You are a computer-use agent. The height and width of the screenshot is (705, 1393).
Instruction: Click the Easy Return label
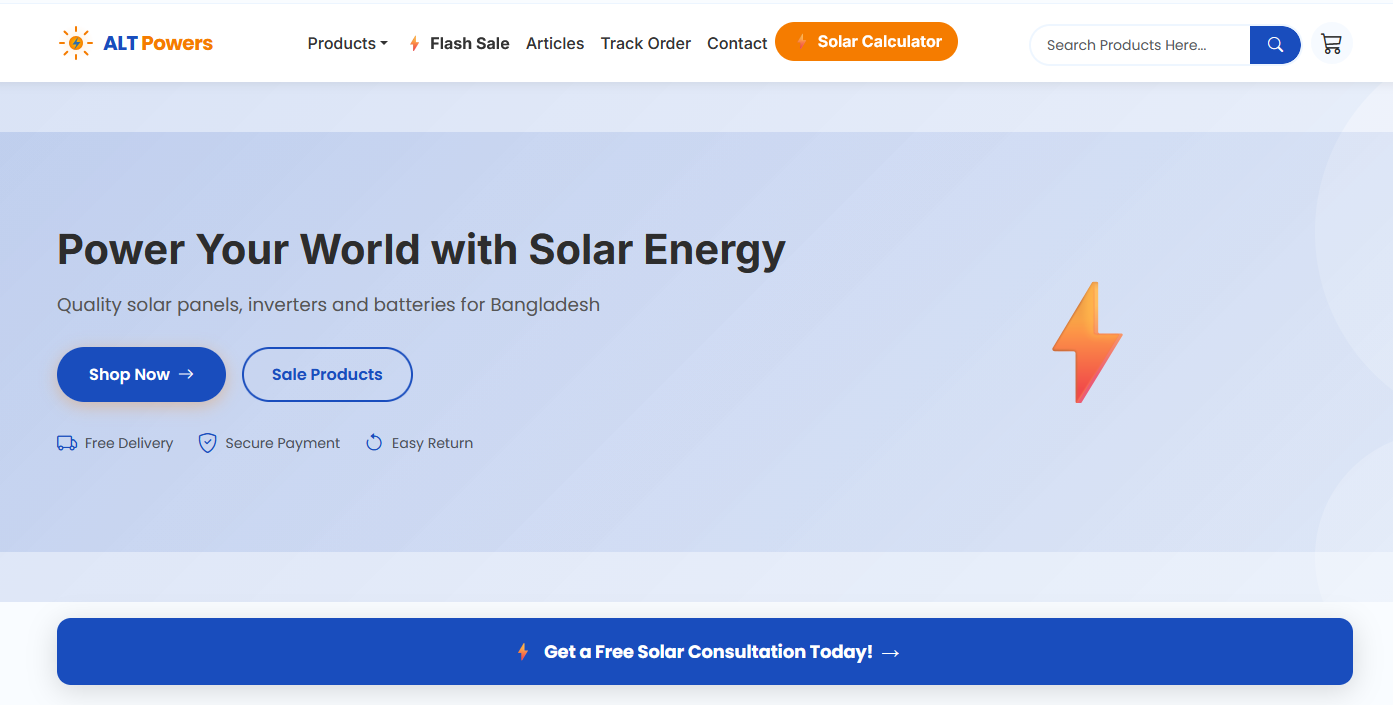click(432, 443)
